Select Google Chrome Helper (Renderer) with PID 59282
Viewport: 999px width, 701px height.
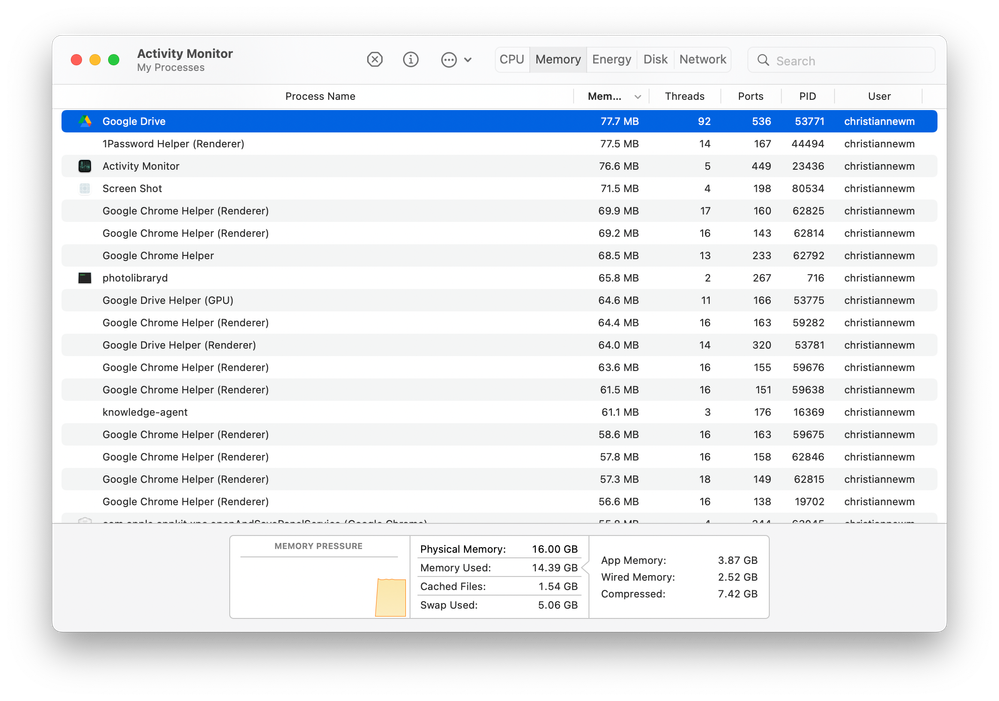[499, 322]
